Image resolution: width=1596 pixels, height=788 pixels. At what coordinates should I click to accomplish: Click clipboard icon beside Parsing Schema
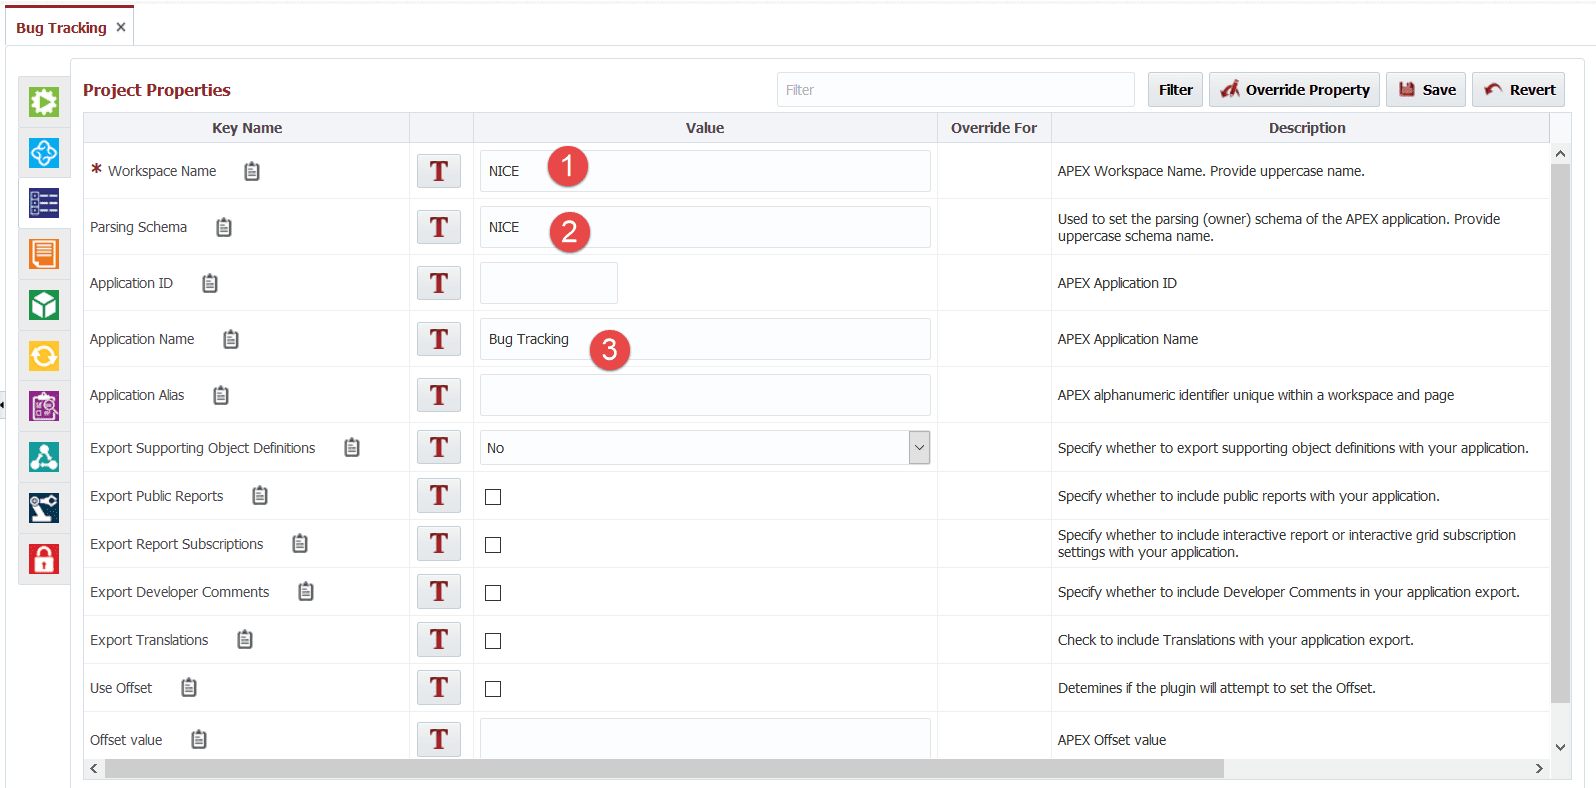[224, 227]
